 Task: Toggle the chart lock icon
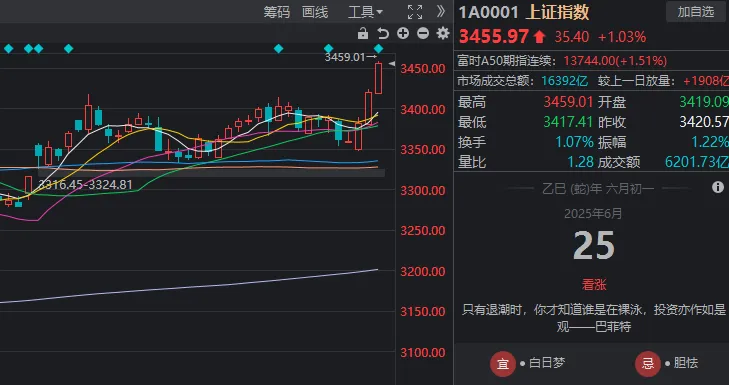[x=363, y=33]
